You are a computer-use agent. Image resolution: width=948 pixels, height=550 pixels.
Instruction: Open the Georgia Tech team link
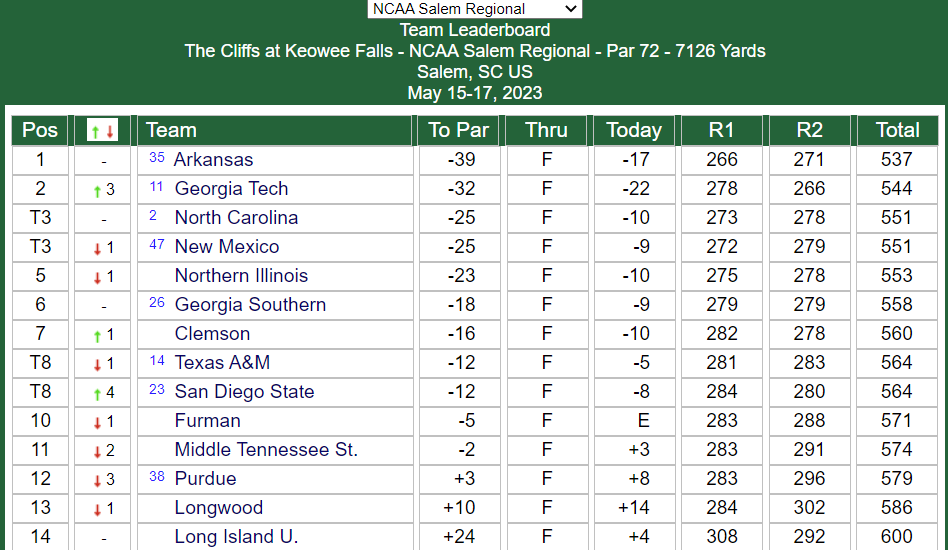click(x=232, y=189)
